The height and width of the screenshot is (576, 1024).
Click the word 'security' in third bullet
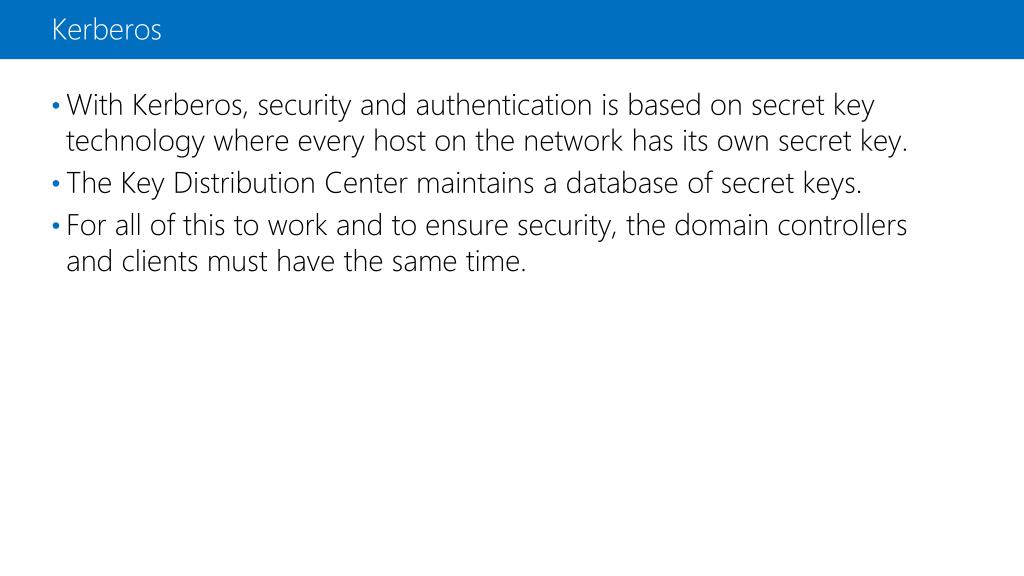(x=567, y=227)
